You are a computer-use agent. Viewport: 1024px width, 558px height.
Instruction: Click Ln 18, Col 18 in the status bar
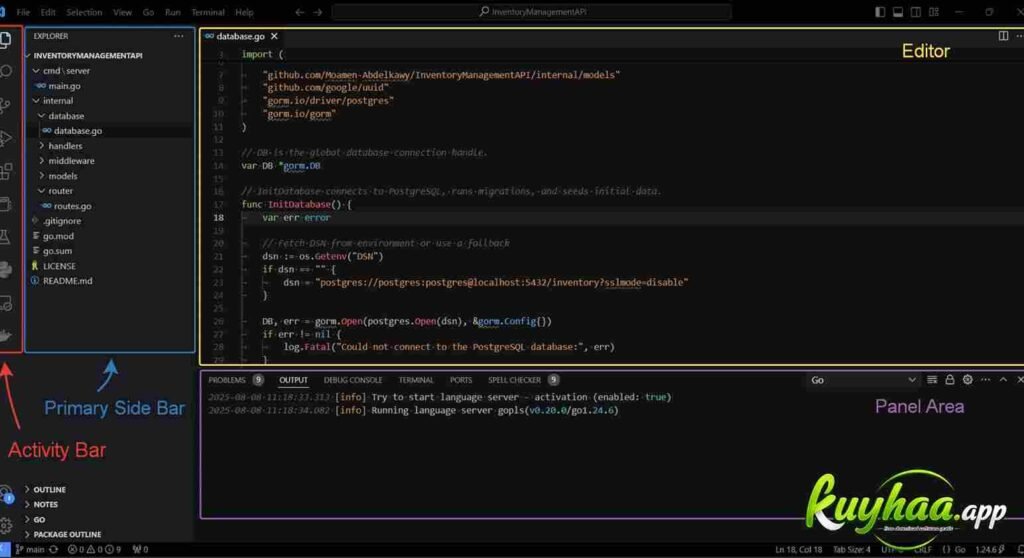[799, 550]
